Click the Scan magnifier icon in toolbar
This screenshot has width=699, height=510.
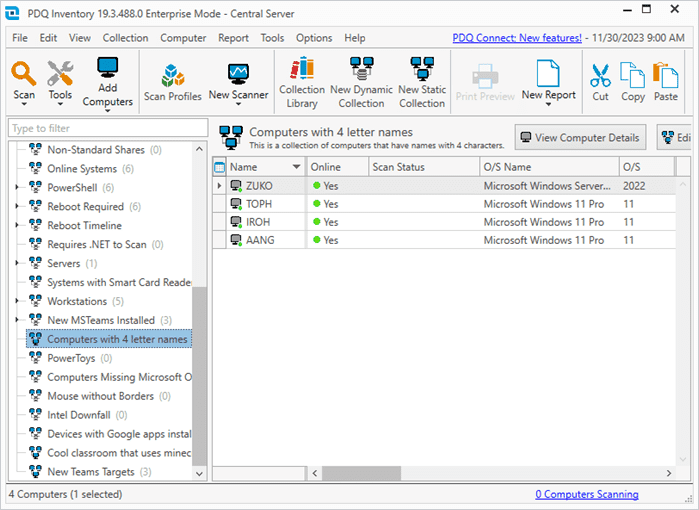click(x=24, y=74)
